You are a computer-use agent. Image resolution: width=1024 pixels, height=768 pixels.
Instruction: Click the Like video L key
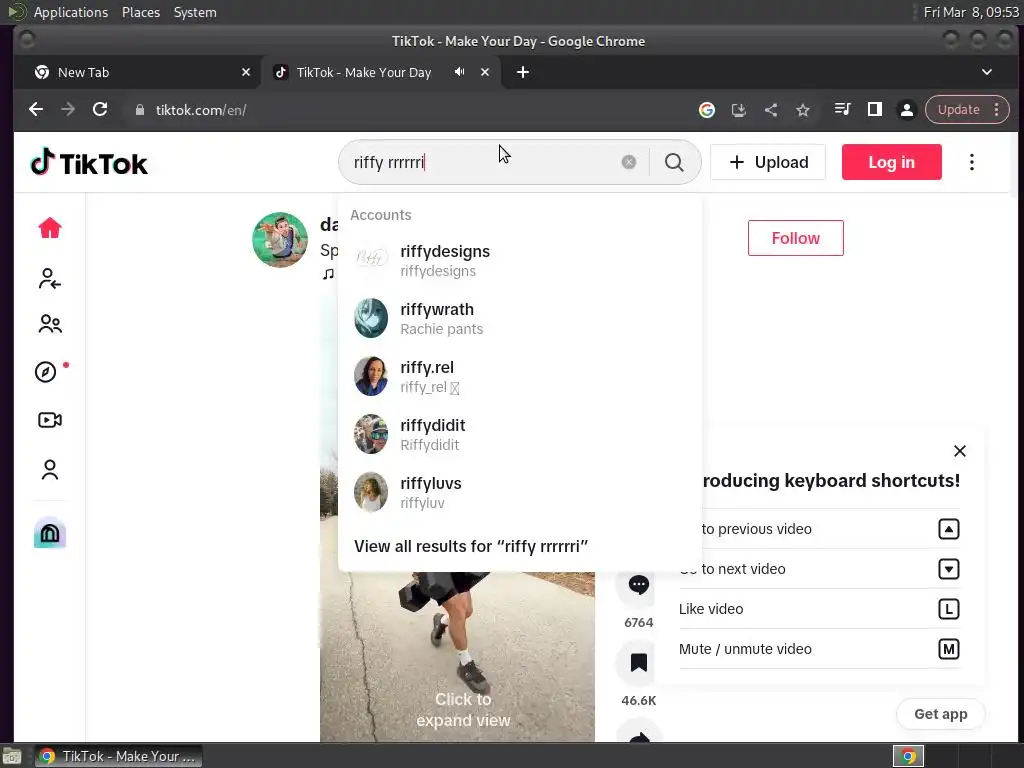[948, 609]
